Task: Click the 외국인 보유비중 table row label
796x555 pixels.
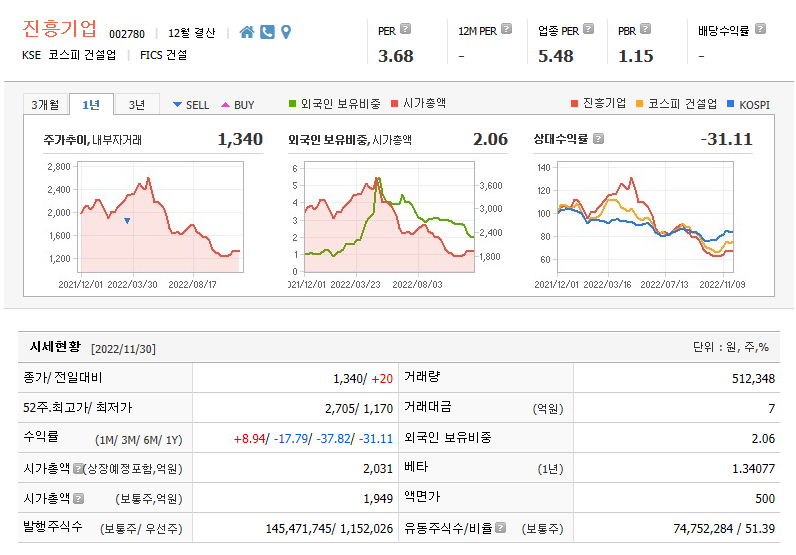Action: click(448, 437)
